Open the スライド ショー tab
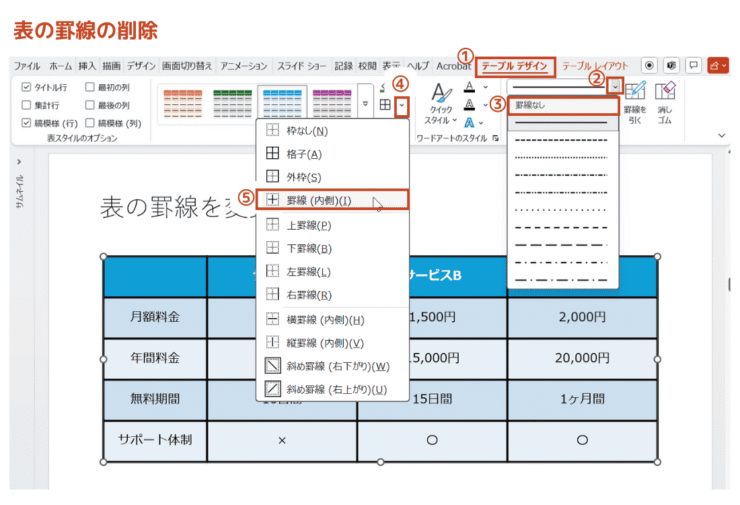The width and height of the screenshot is (740, 505). tap(301, 66)
